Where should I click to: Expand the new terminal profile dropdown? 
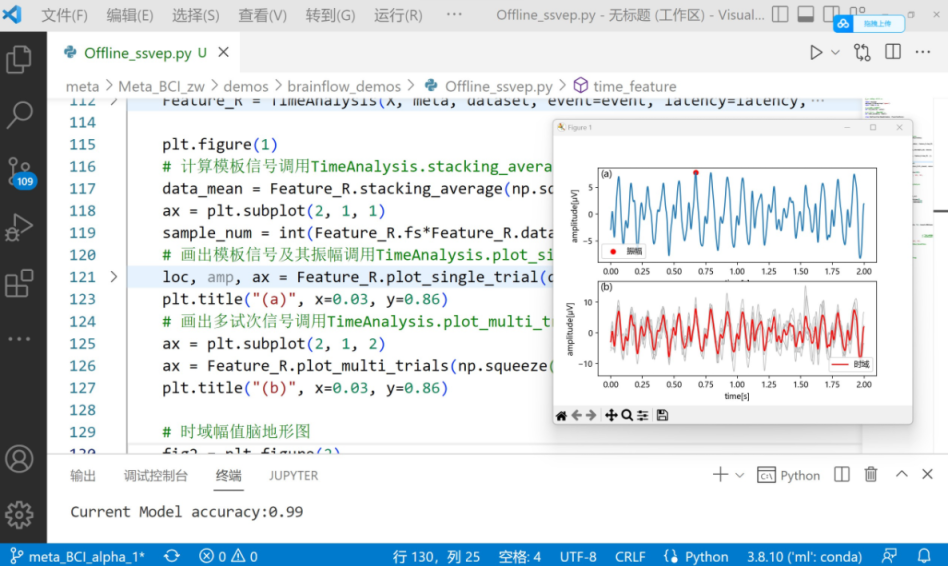pyautogui.click(x=740, y=476)
